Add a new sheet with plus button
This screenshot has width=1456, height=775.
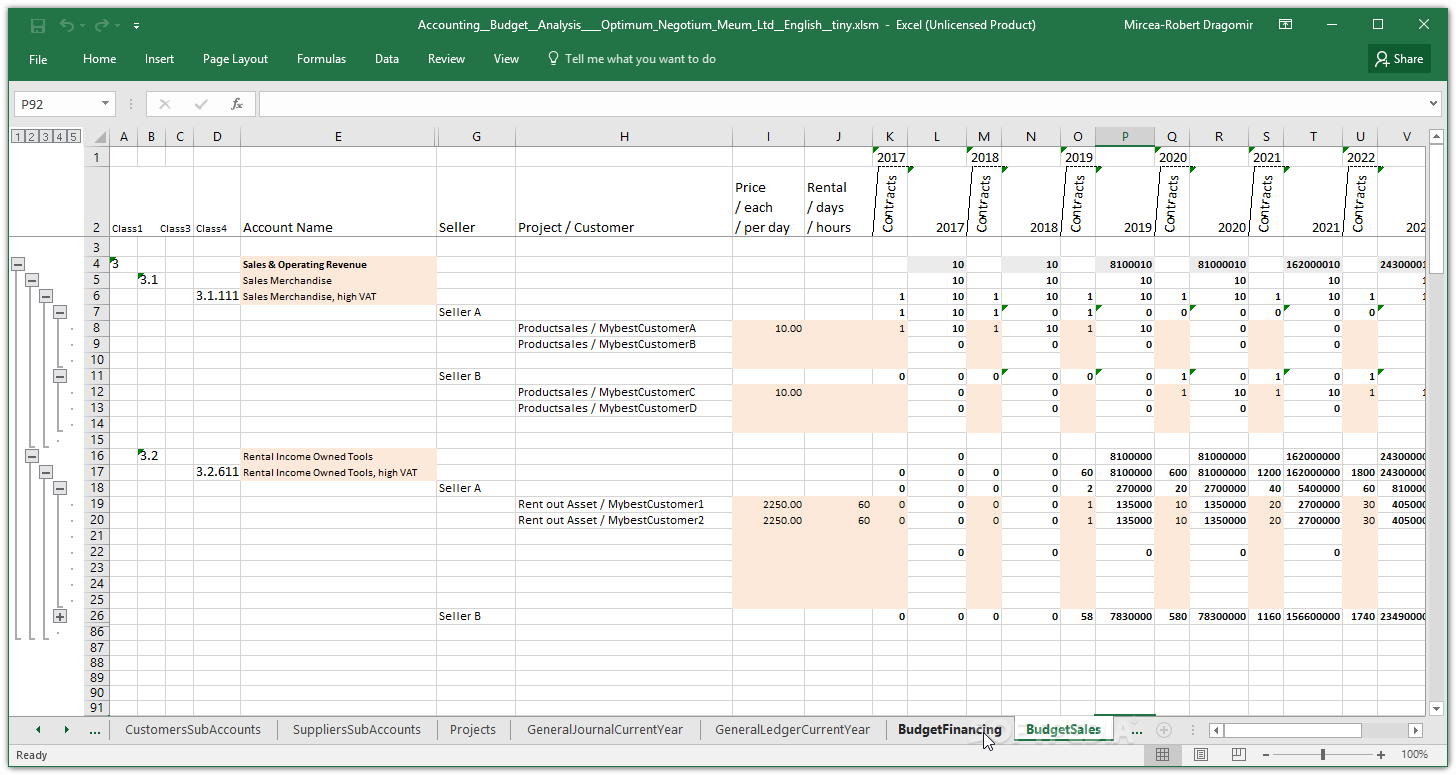point(1164,730)
